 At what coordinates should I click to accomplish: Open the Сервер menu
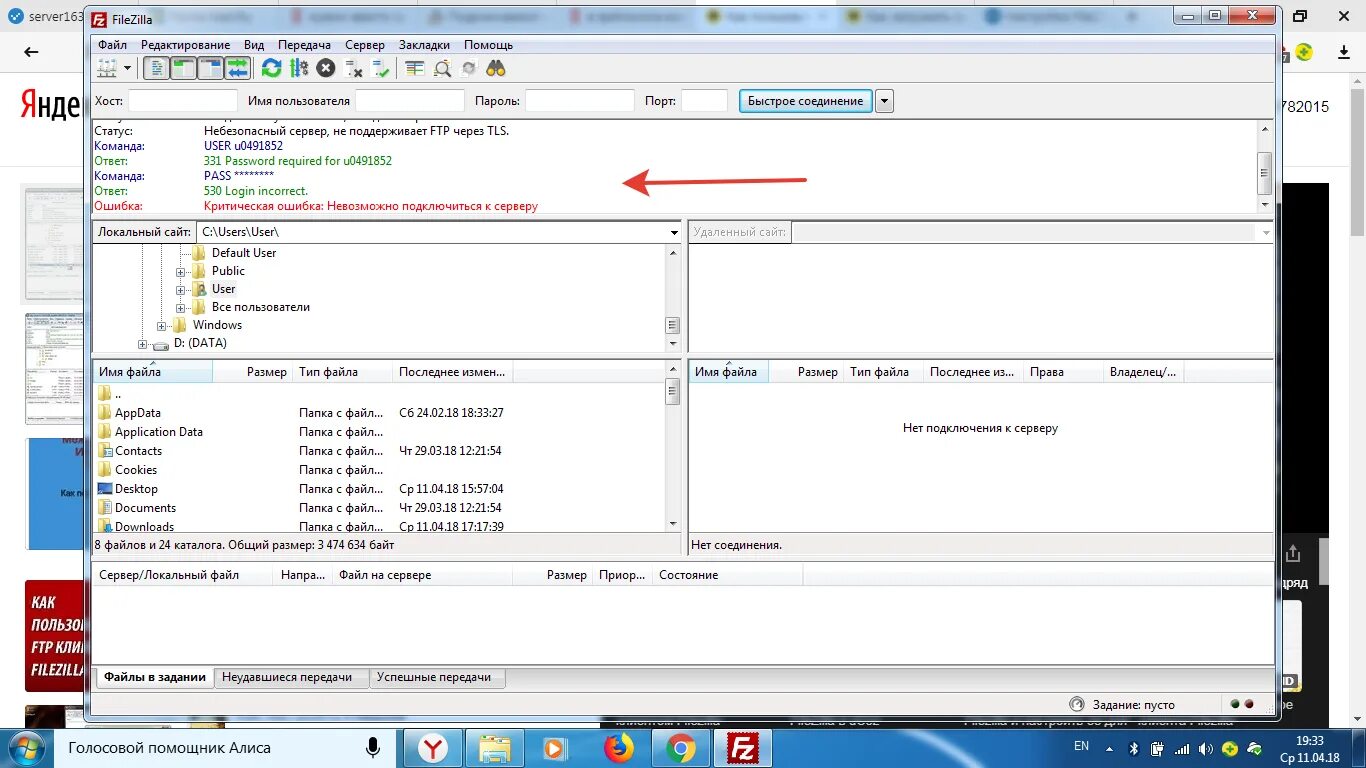pyautogui.click(x=365, y=45)
